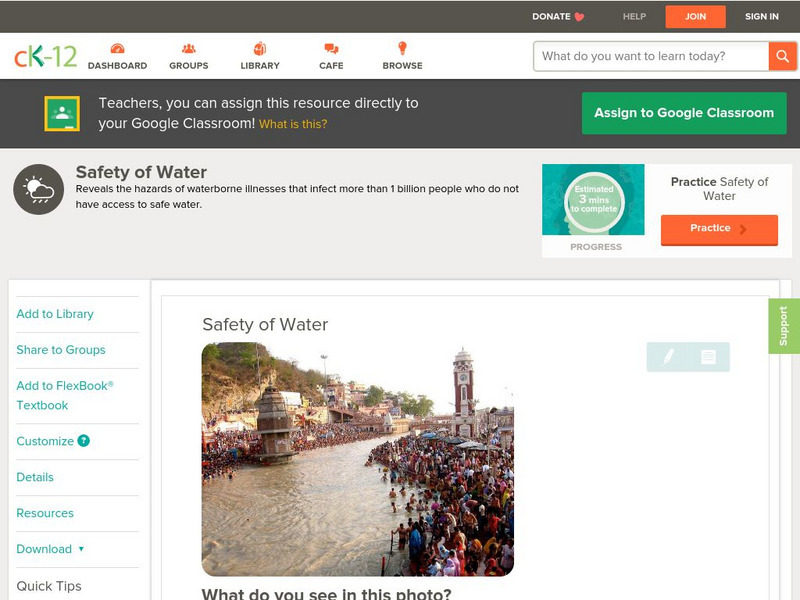The width and height of the screenshot is (800, 600).
Task: Click the BROWSE menu label
Action: point(403,66)
